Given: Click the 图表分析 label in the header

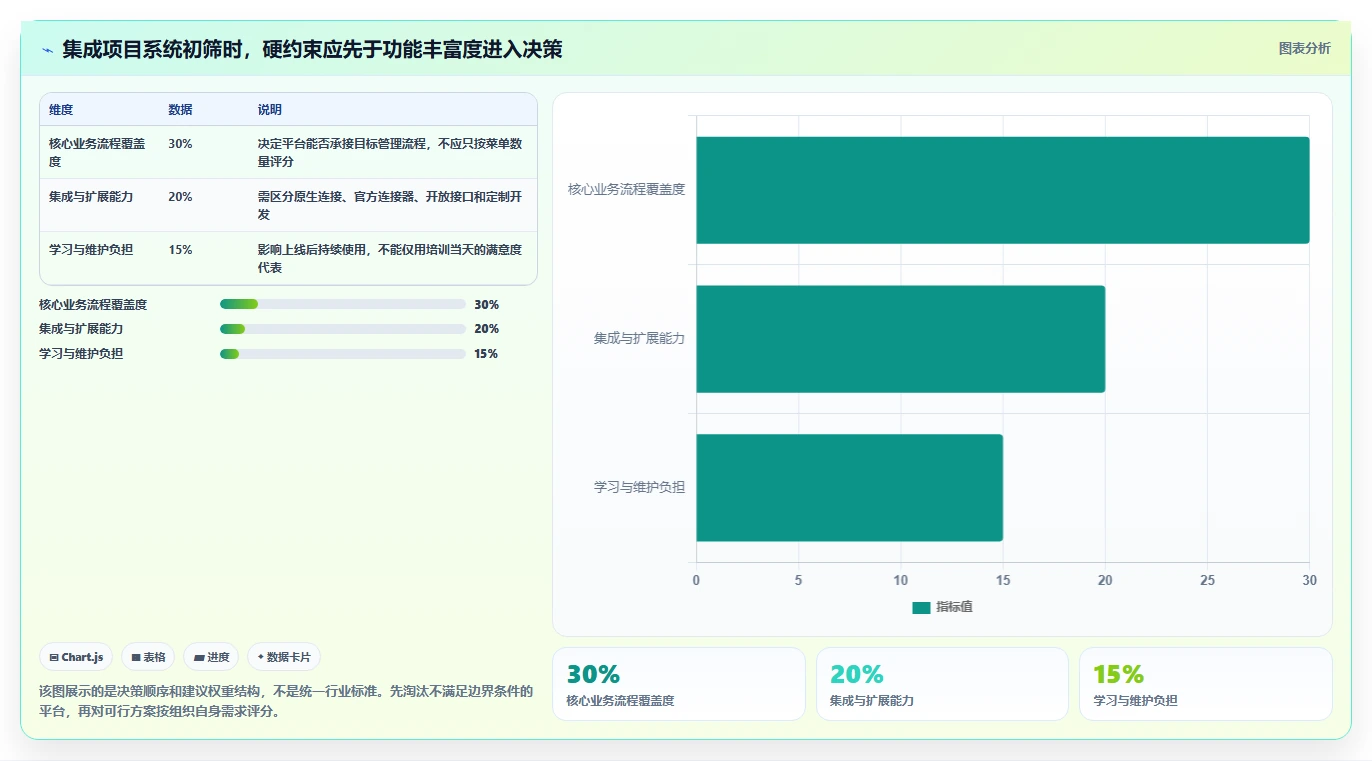Looking at the screenshot, I should pyautogui.click(x=1304, y=48).
